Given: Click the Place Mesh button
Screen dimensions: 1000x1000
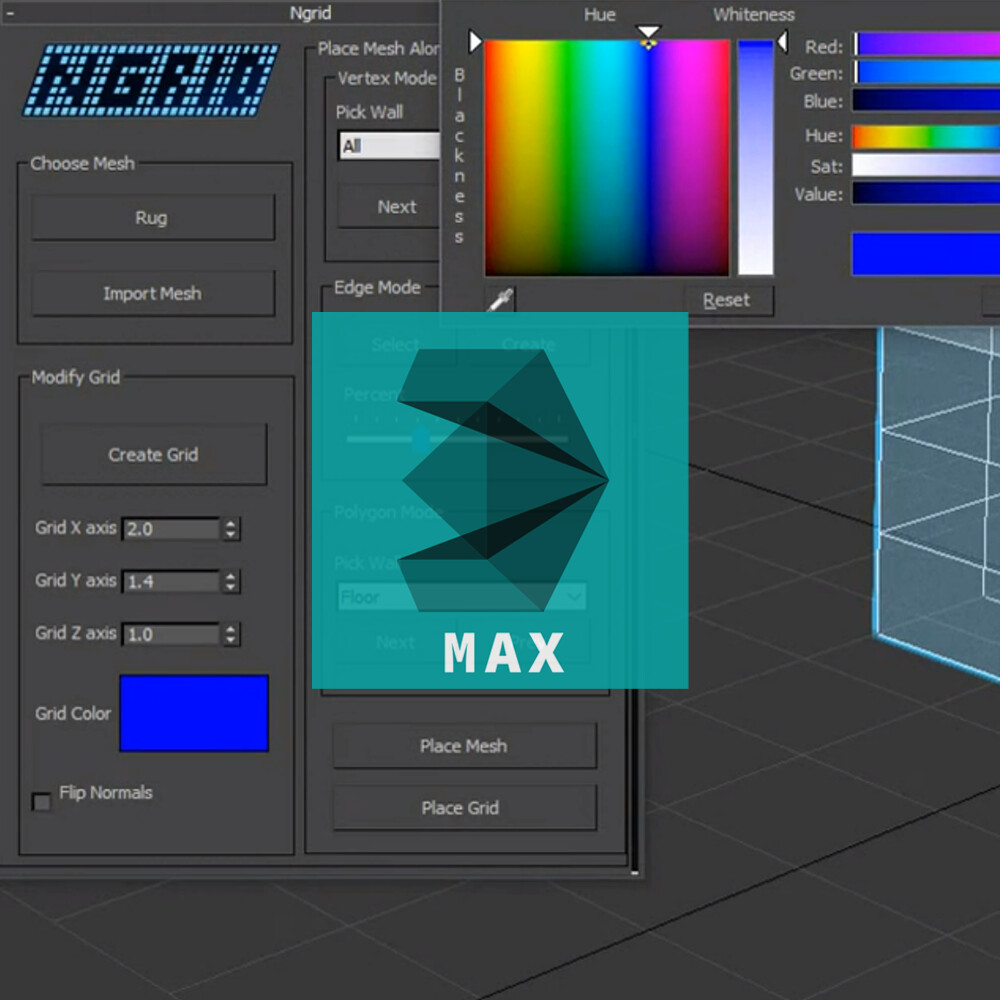Looking at the screenshot, I should tap(463, 745).
